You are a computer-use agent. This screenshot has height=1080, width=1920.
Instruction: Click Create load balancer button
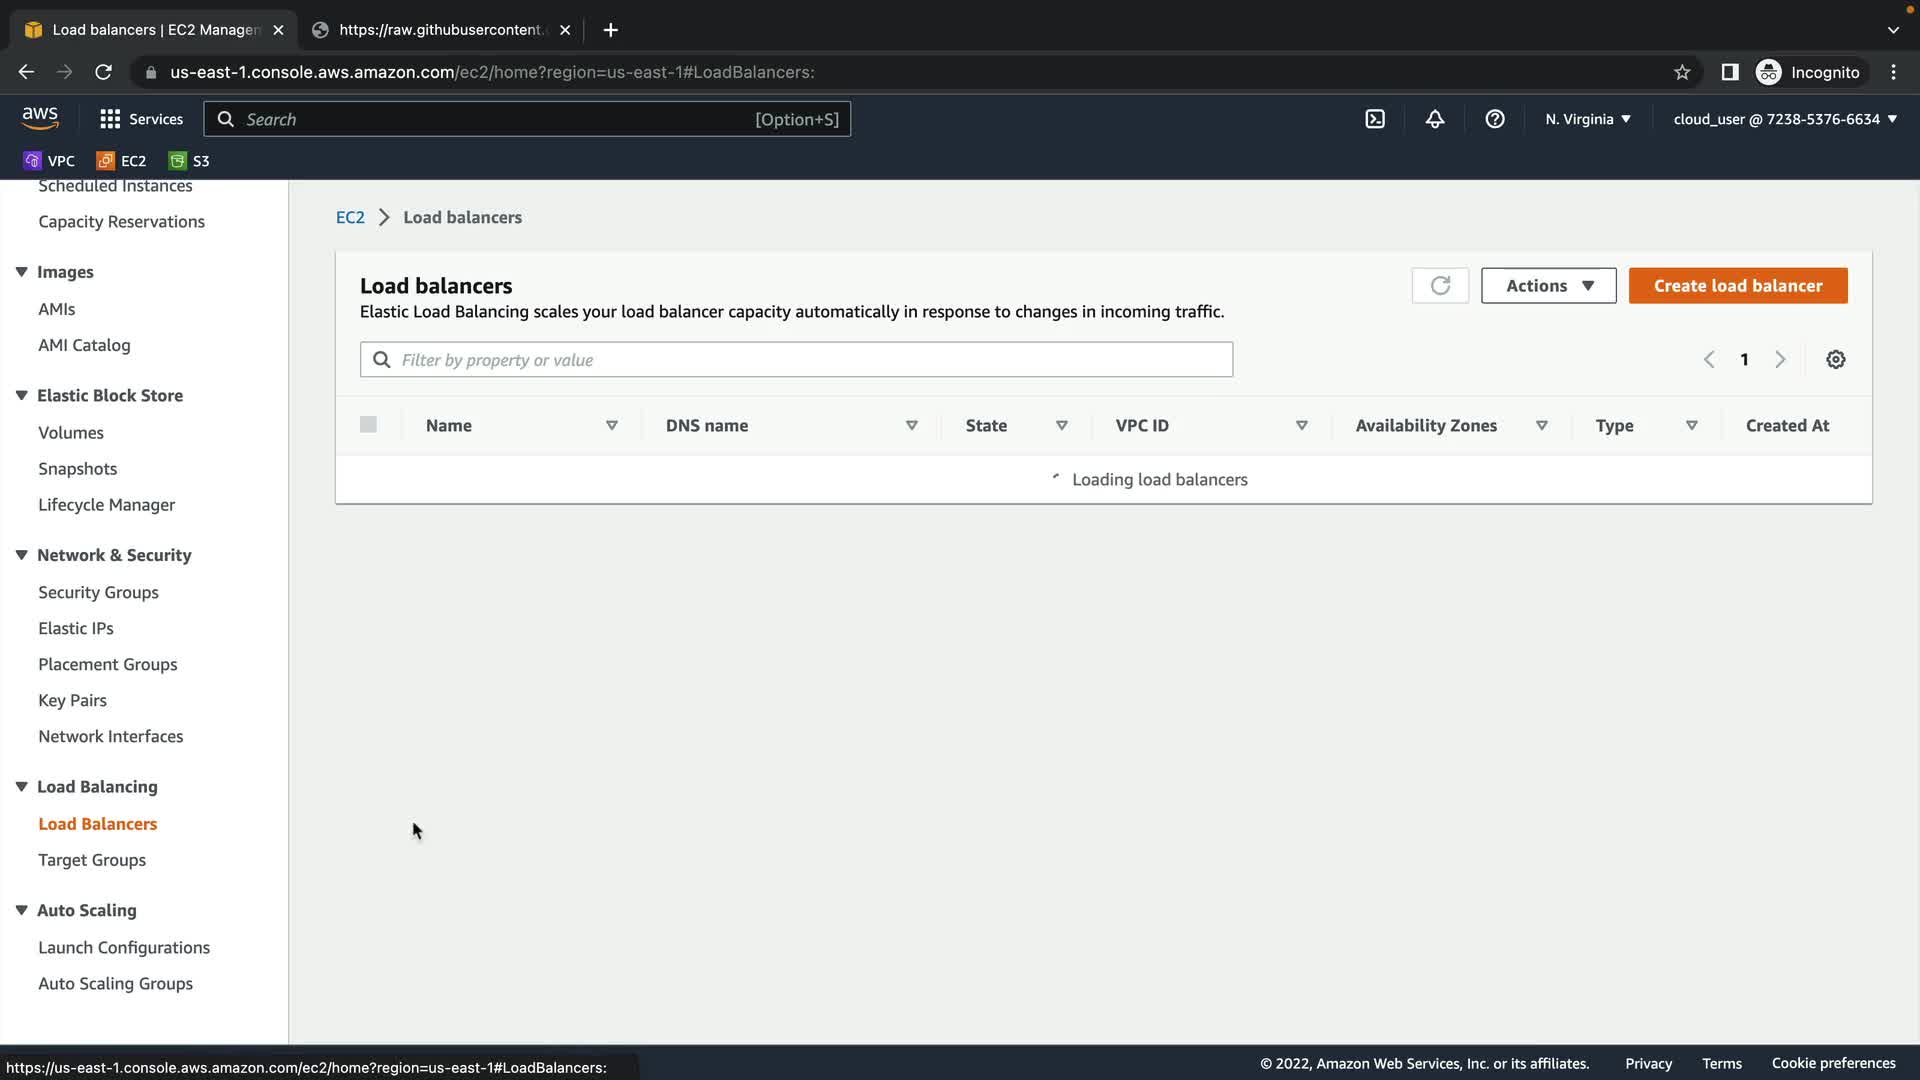click(x=1738, y=286)
